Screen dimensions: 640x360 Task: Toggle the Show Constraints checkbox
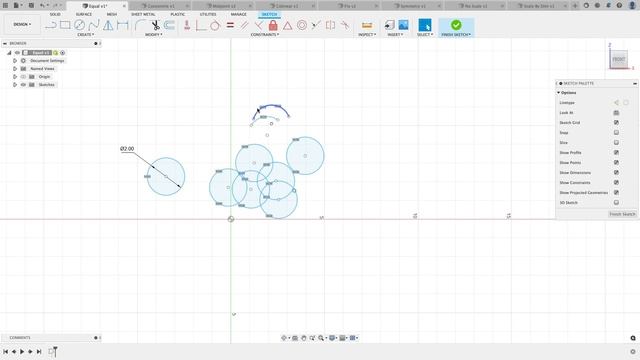616,182
